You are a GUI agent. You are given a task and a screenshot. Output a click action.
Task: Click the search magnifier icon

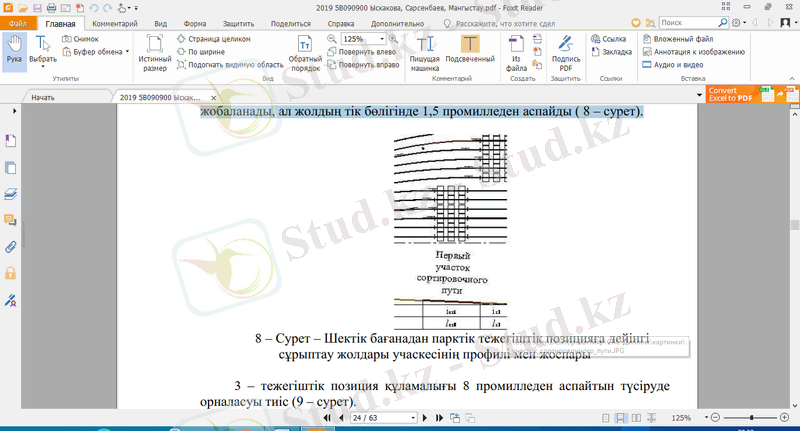point(723,23)
